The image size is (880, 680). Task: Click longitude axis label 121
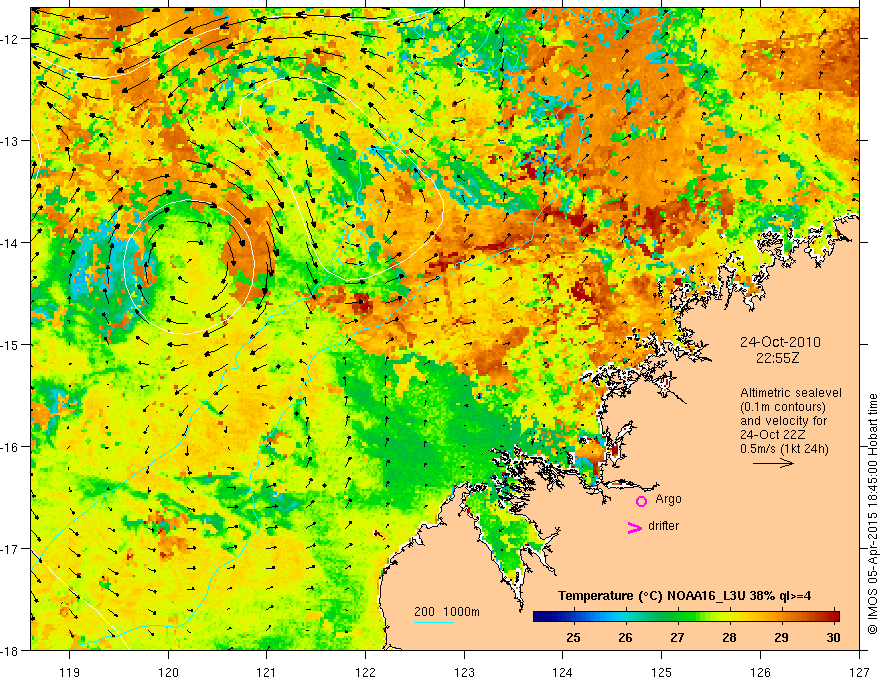(267, 673)
